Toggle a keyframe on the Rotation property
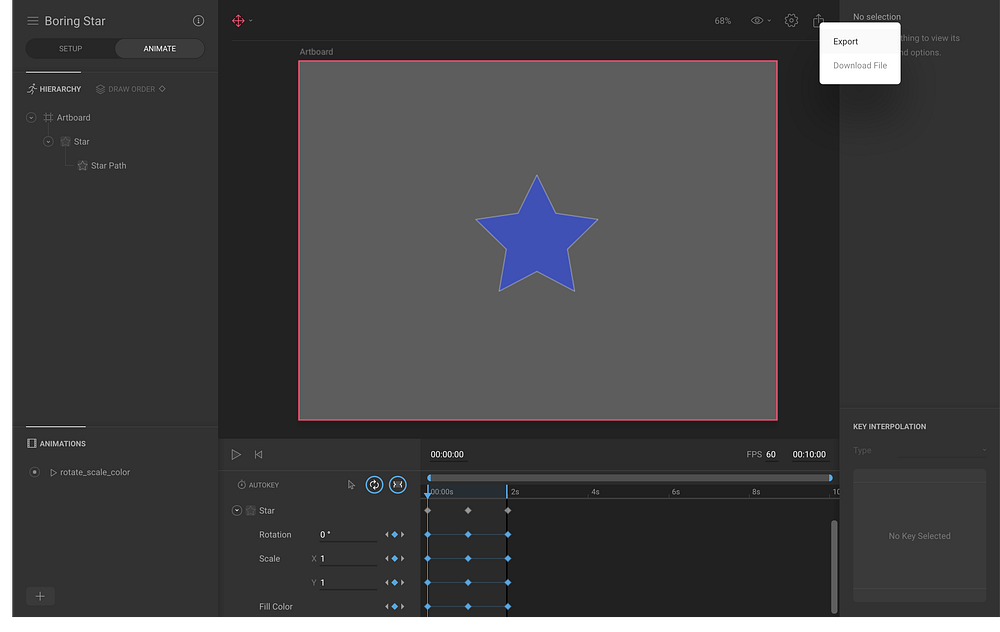The width and height of the screenshot is (1000, 632). [x=394, y=534]
